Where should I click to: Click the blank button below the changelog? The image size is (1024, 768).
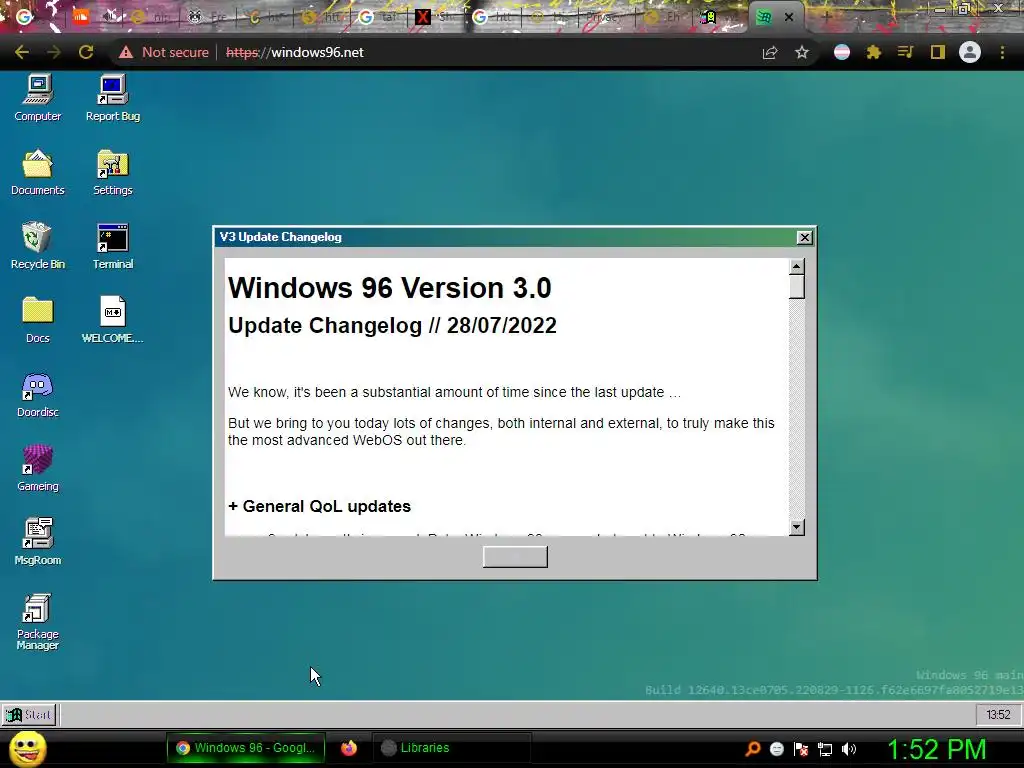[515, 557]
